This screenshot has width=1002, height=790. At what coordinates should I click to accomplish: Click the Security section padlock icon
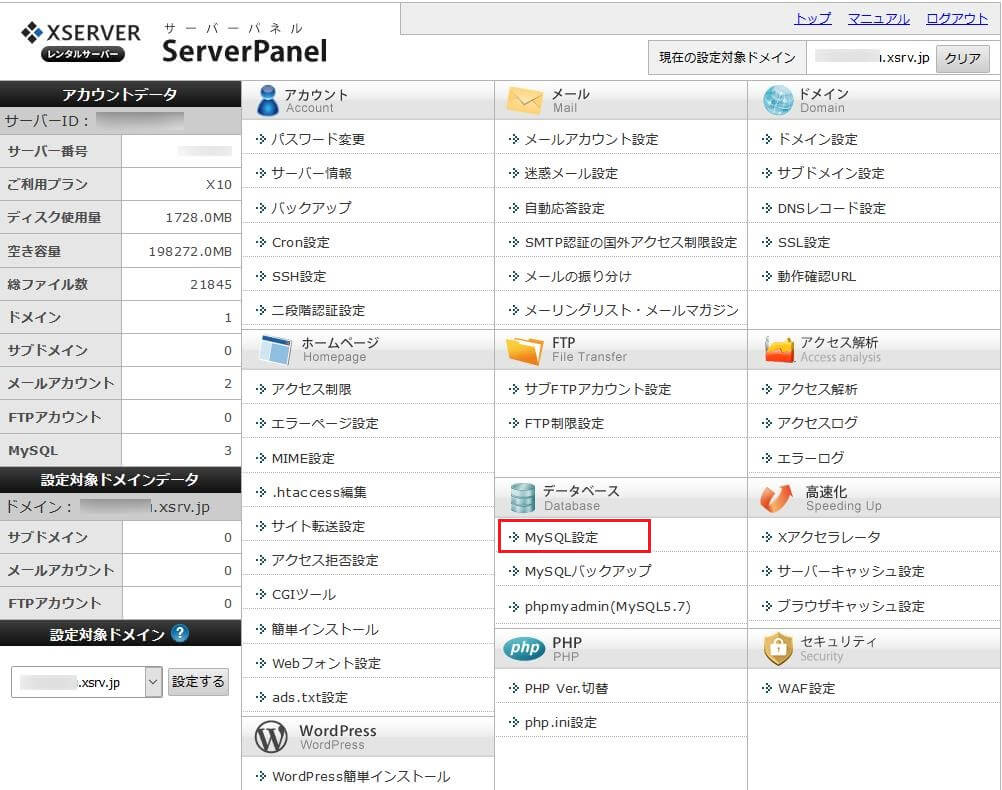coord(778,648)
